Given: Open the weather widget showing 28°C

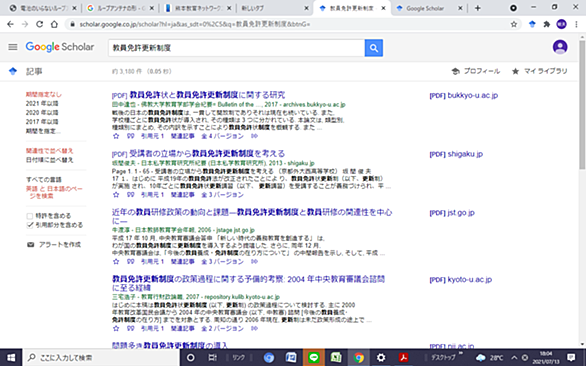Looking at the screenshot, I should coord(490,358).
